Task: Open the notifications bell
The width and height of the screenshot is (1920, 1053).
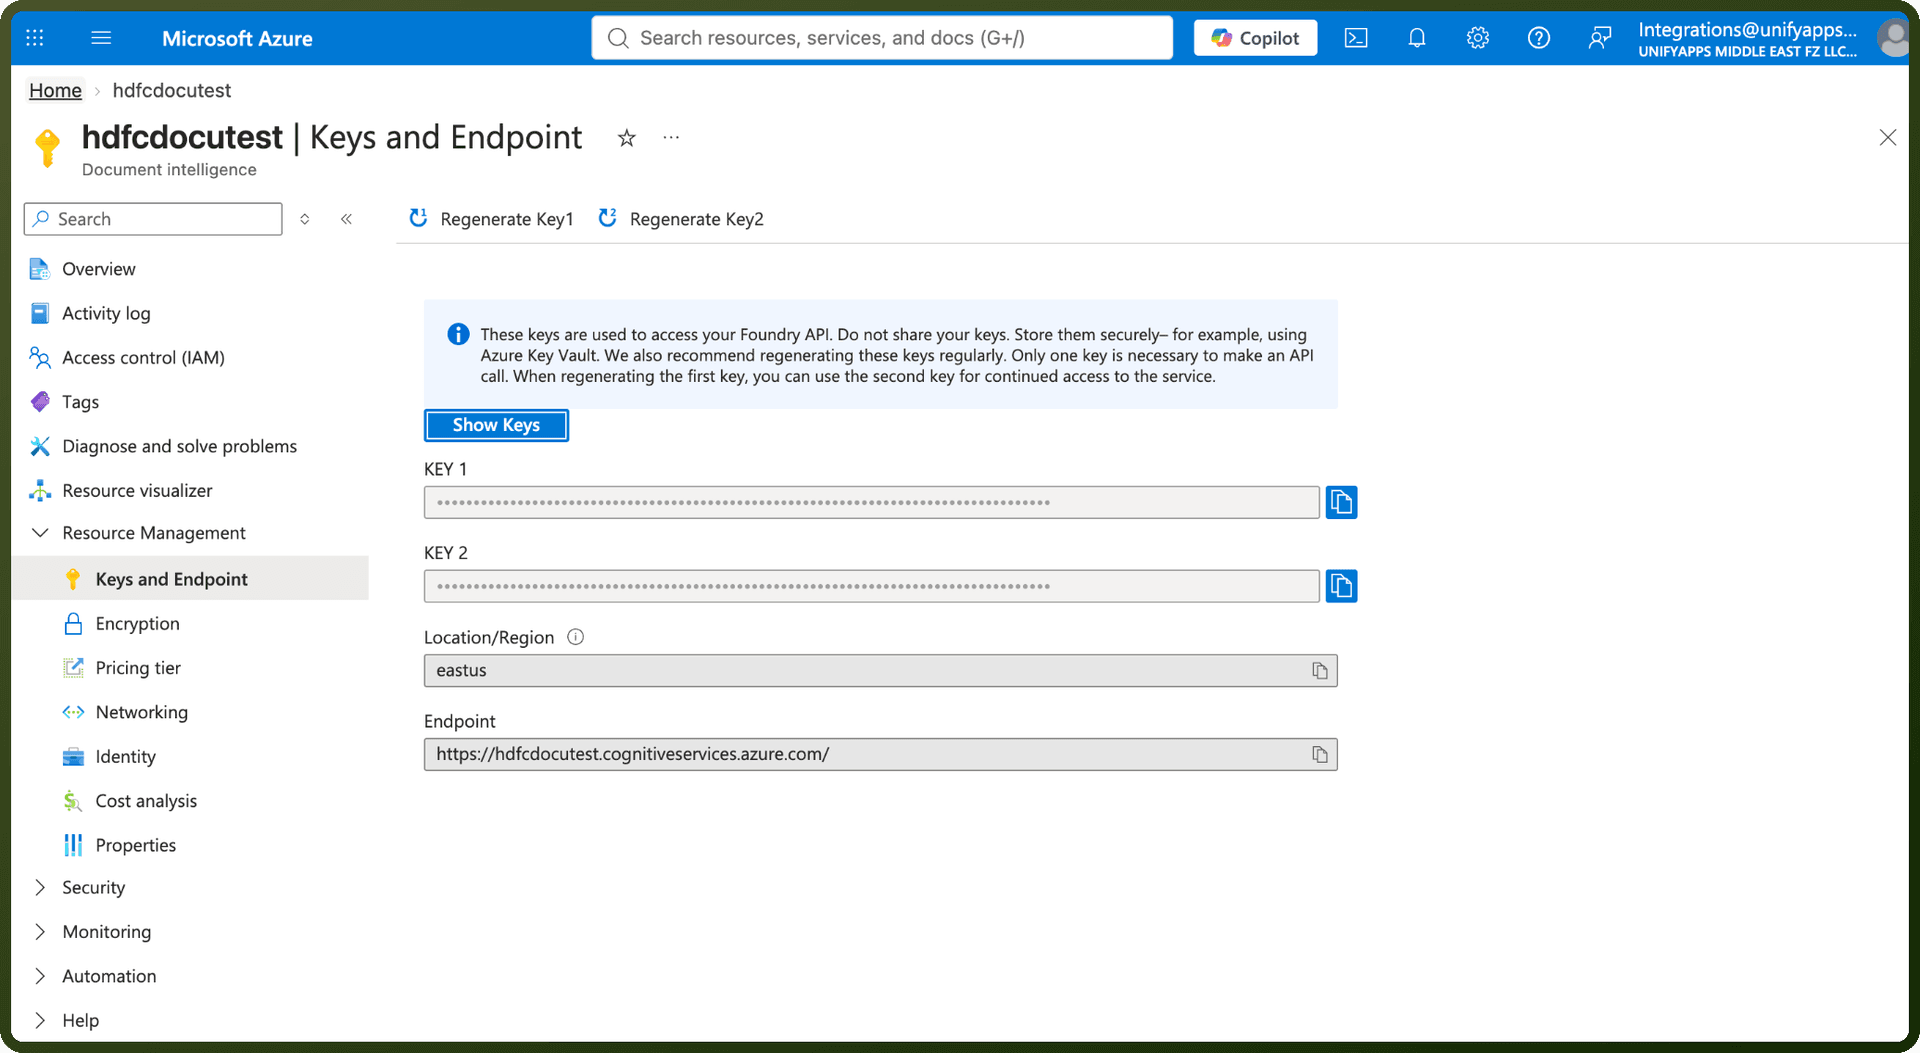Action: 1417,38
